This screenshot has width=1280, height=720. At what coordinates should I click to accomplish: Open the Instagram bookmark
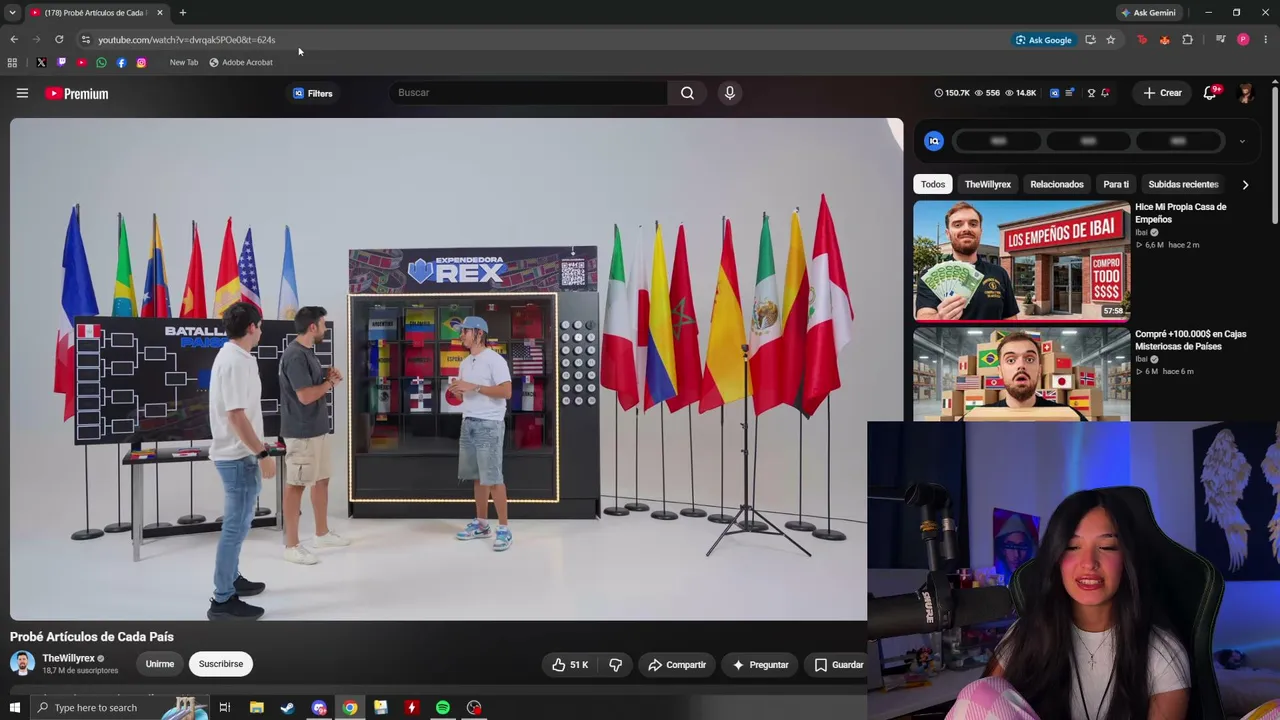141,62
